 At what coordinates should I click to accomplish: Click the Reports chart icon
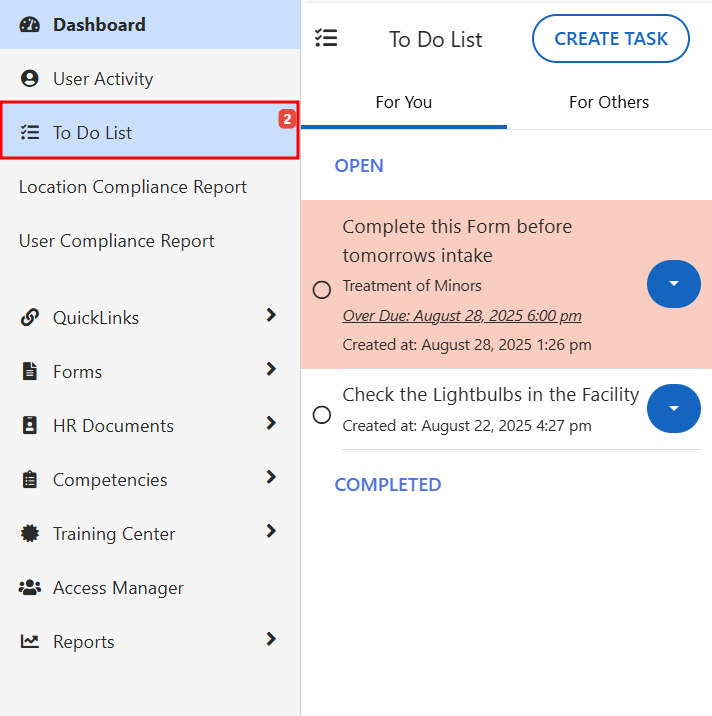click(x=30, y=642)
